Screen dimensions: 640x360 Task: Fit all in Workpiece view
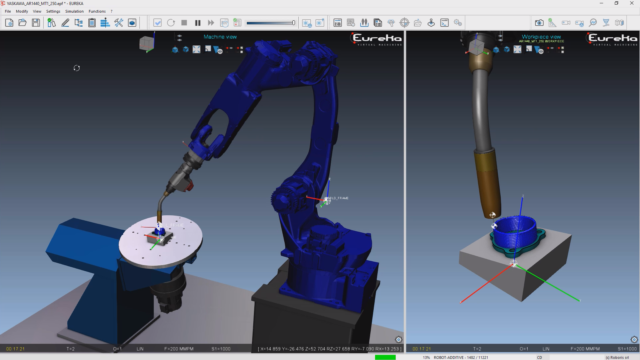click(x=517, y=49)
